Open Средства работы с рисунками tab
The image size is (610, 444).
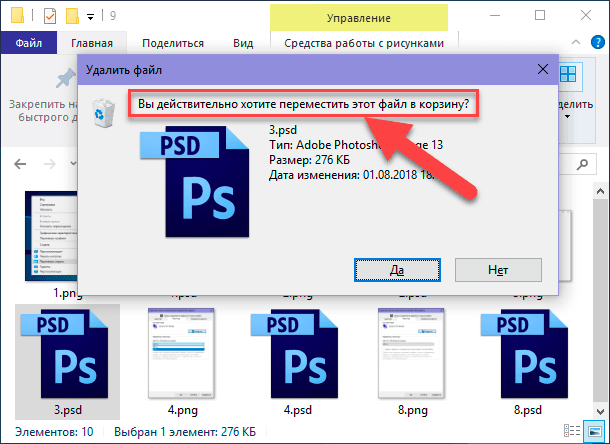(x=364, y=43)
